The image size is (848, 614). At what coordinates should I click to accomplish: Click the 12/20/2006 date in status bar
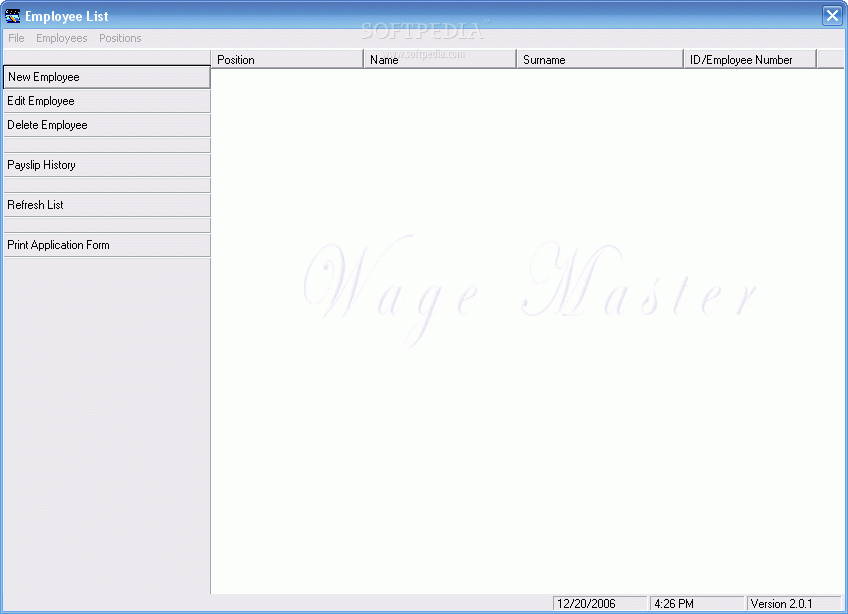(x=600, y=604)
